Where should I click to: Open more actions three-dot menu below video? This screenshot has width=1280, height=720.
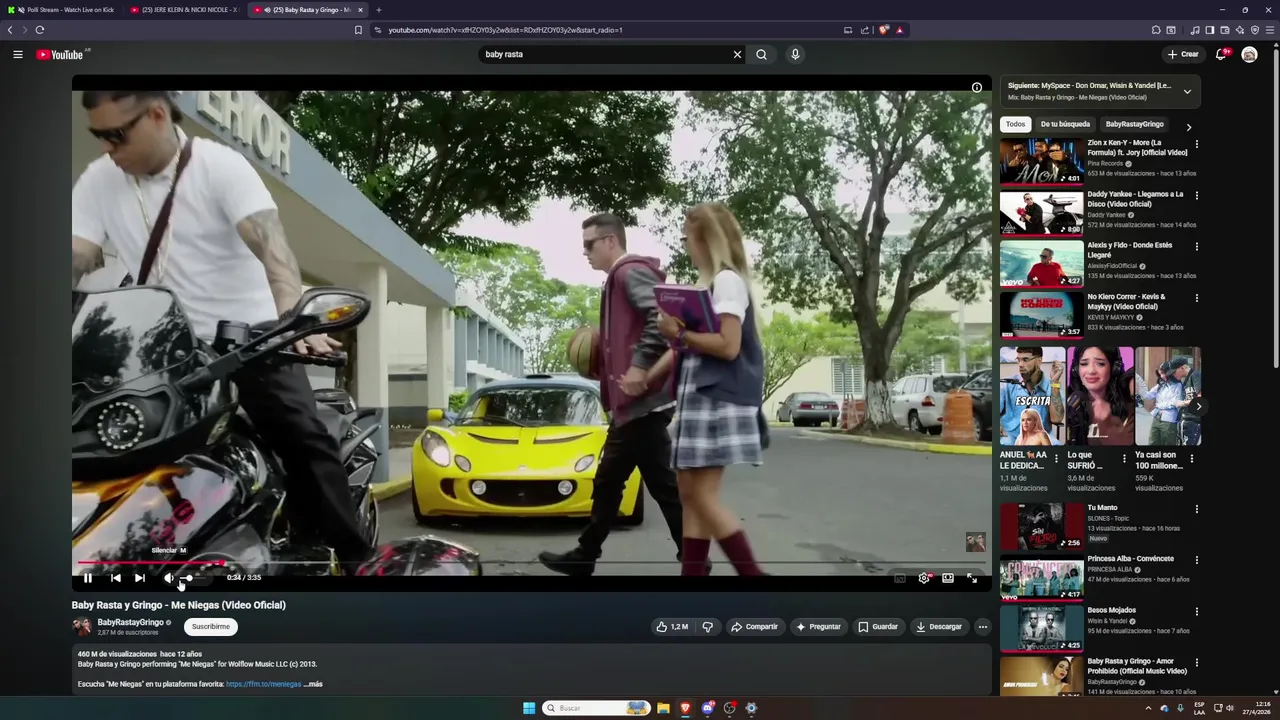(x=982, y=627)
